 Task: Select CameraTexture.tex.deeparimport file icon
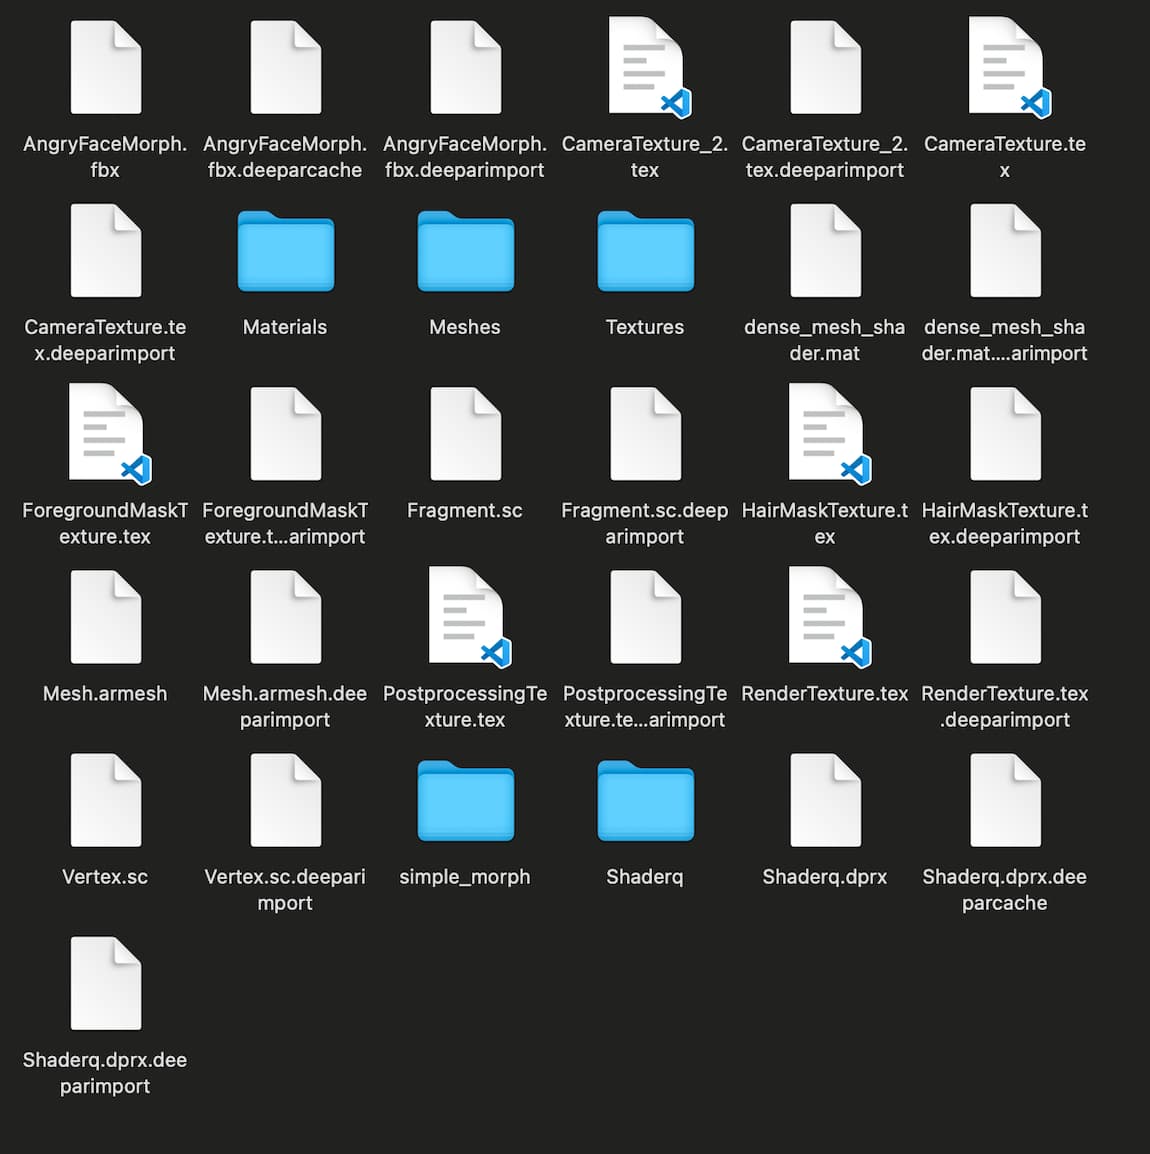click(x=105, y=250)
